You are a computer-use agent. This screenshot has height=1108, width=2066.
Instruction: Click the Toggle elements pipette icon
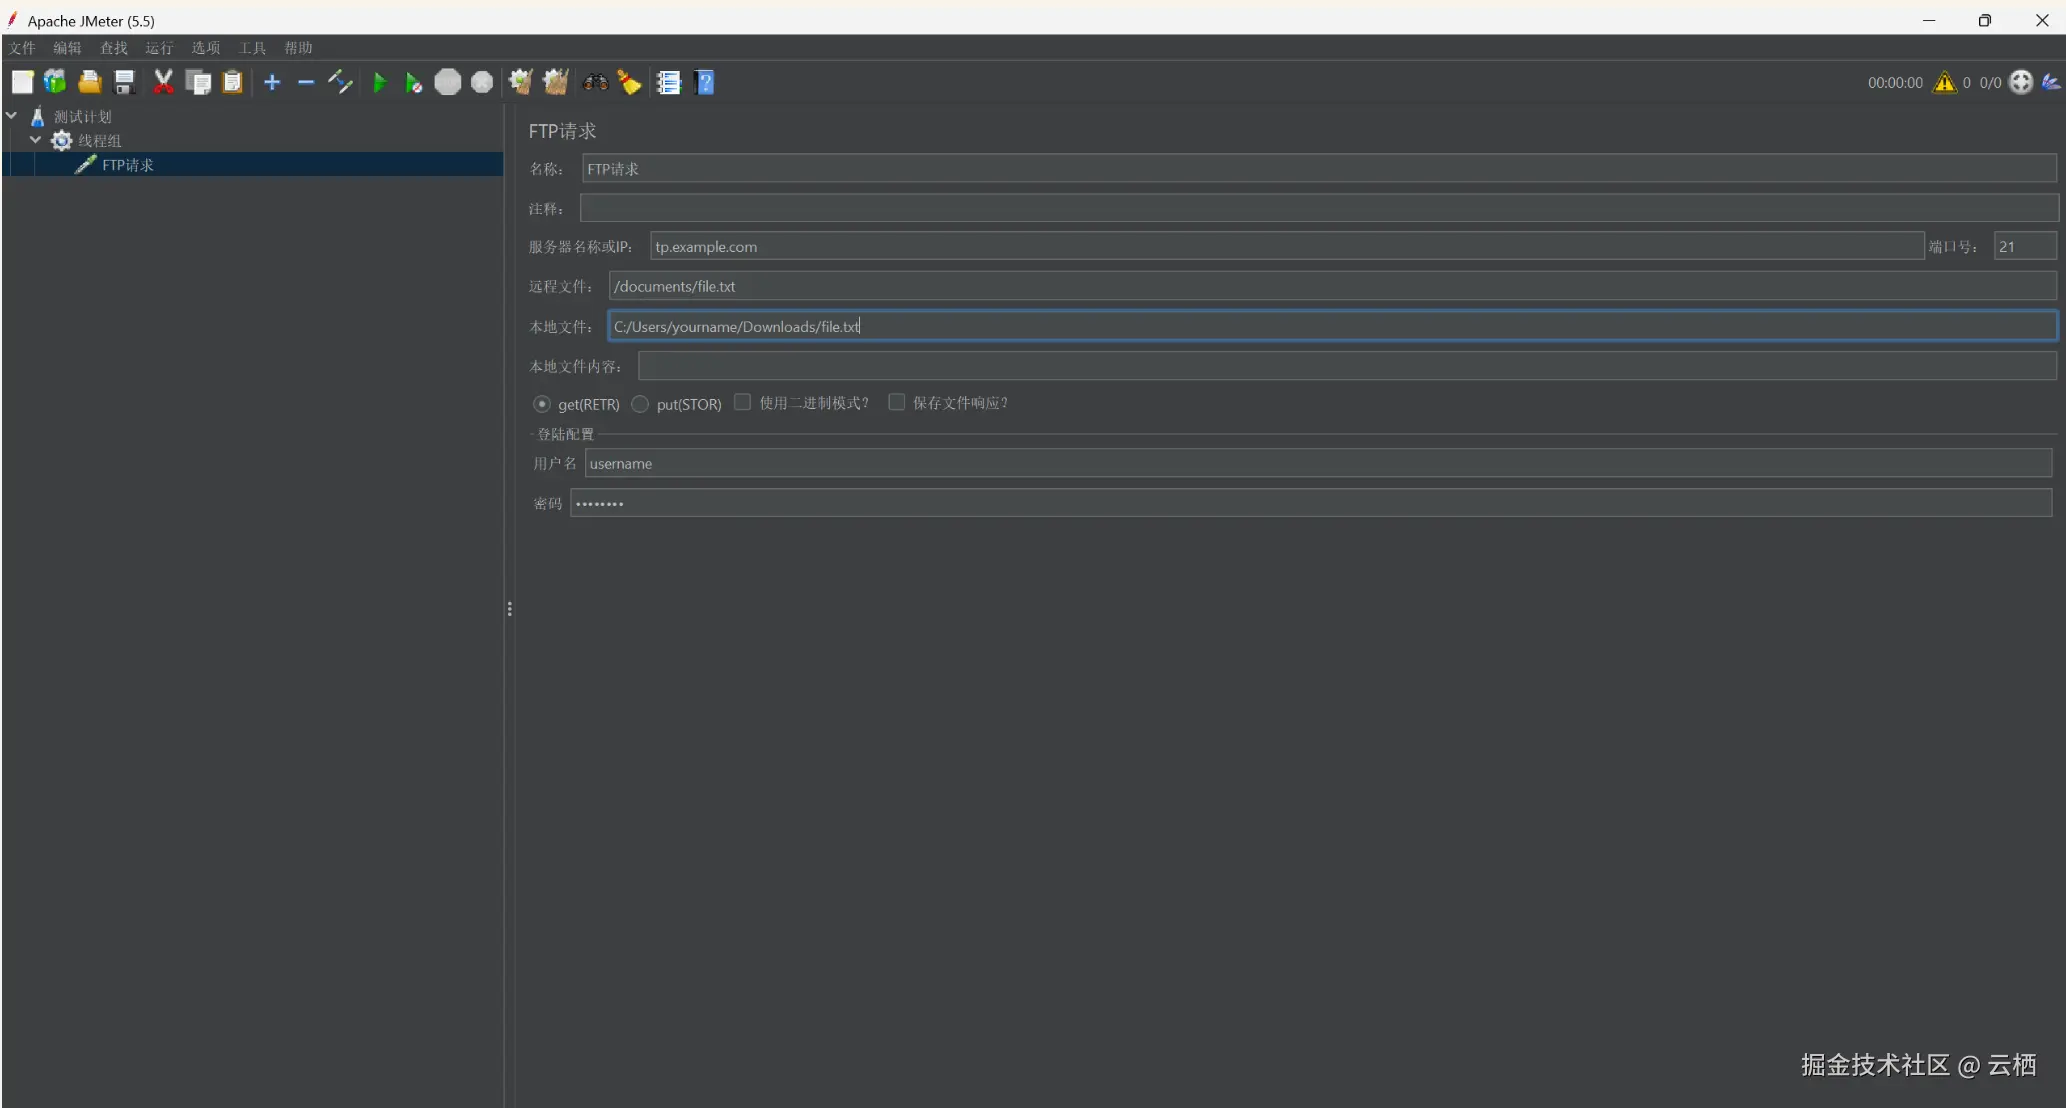tap(340, 83)
